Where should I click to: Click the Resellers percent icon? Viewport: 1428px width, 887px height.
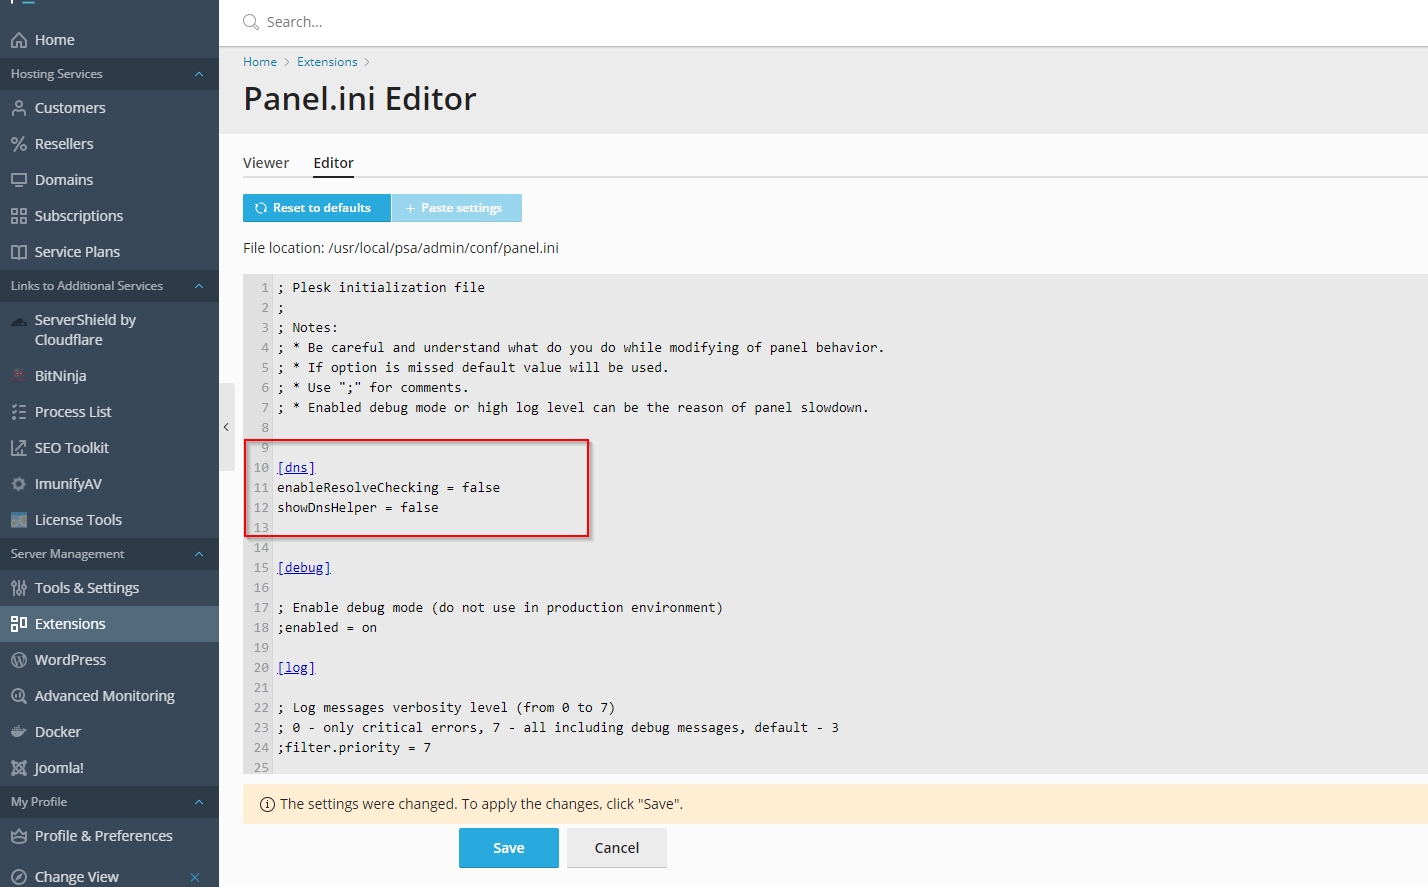click(18, 144)
